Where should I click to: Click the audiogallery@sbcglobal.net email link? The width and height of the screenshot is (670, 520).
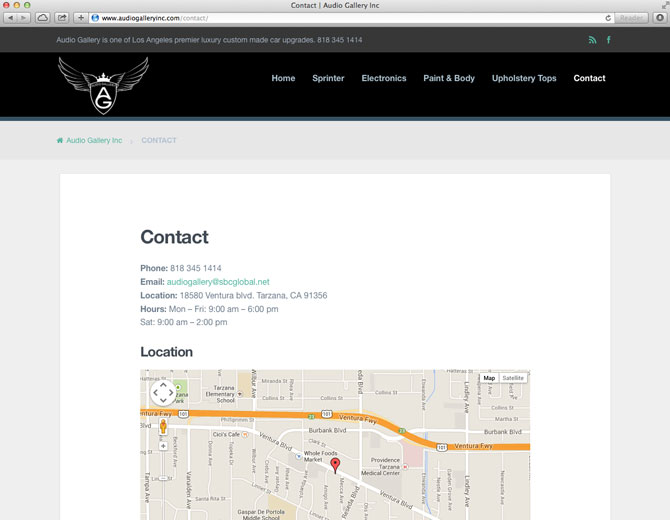point(218,282)
